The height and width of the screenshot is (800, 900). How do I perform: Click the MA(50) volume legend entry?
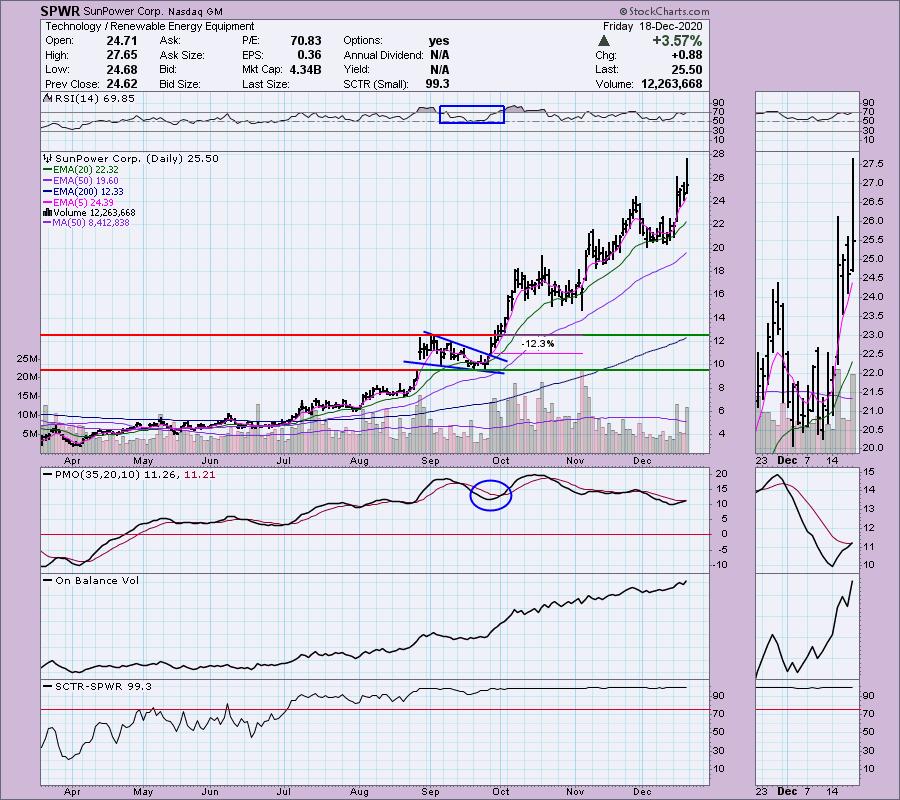88,222
